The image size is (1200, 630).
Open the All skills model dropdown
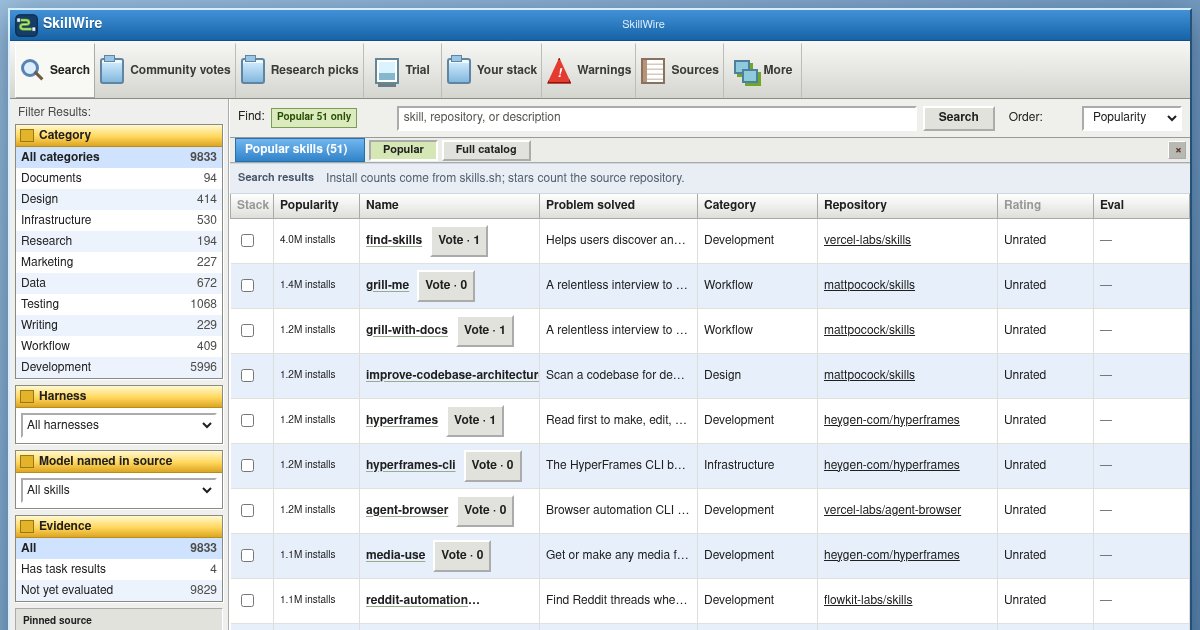[x=119, y=490]
